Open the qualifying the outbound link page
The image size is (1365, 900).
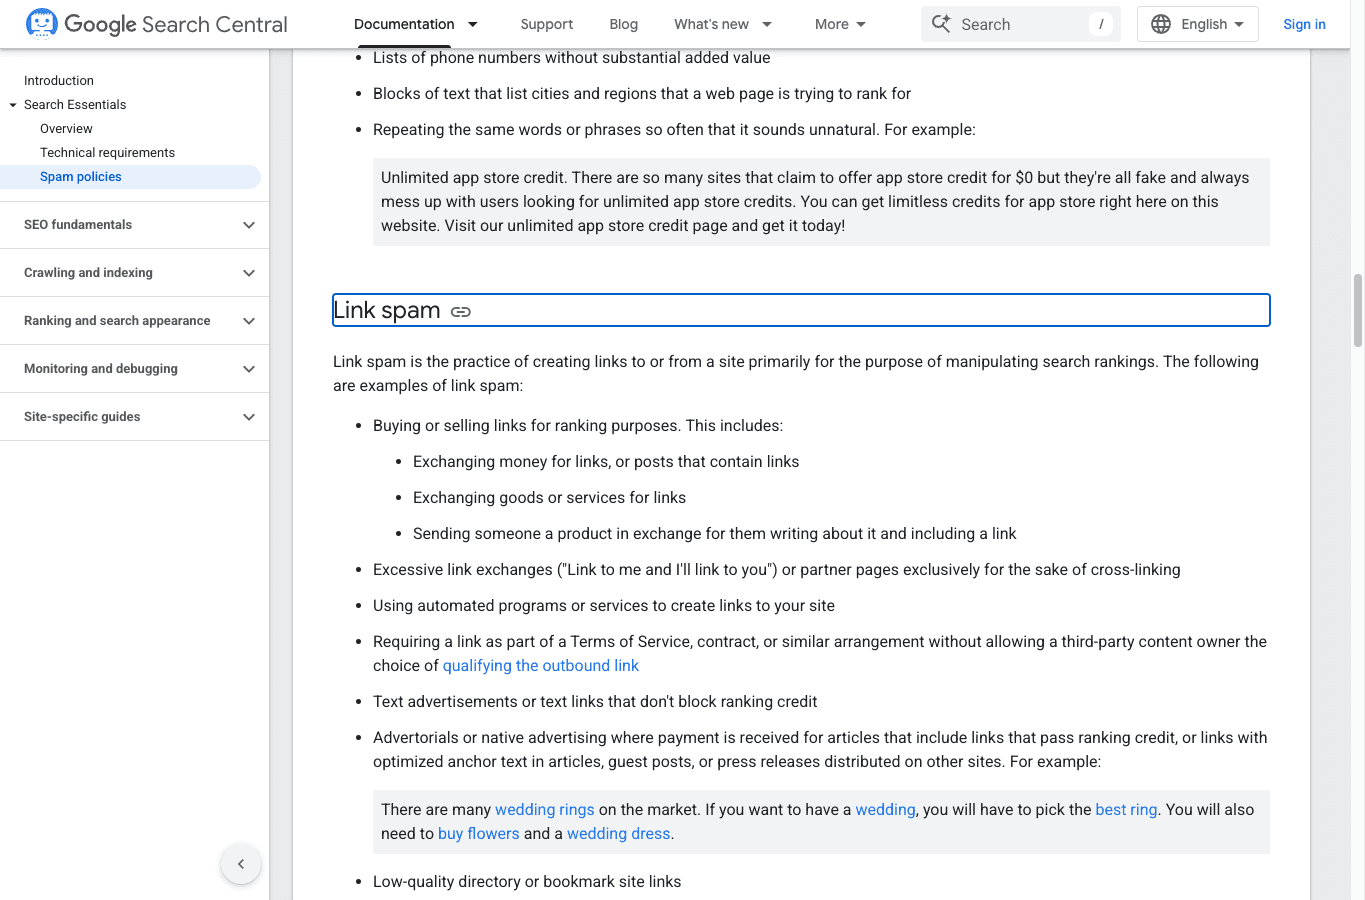coord(541,666)
